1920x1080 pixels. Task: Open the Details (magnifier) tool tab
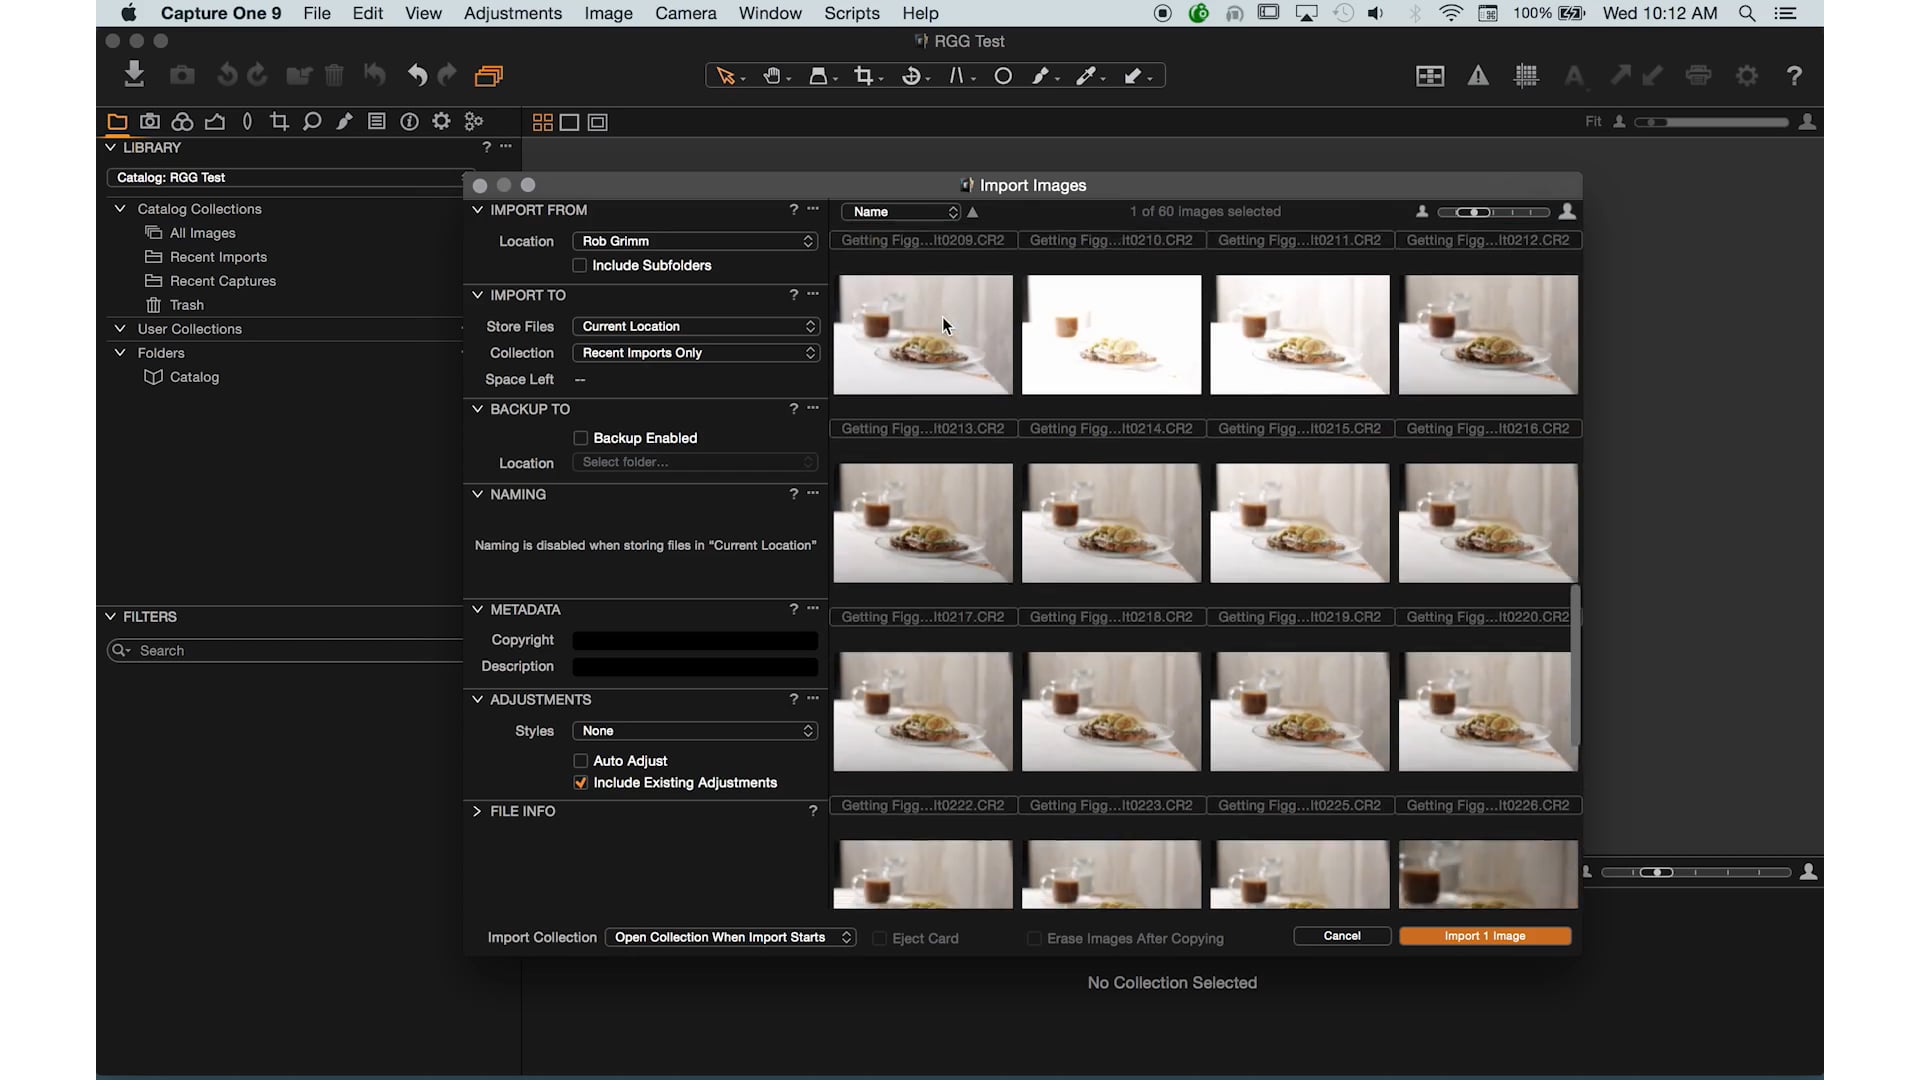coord(311,121)
